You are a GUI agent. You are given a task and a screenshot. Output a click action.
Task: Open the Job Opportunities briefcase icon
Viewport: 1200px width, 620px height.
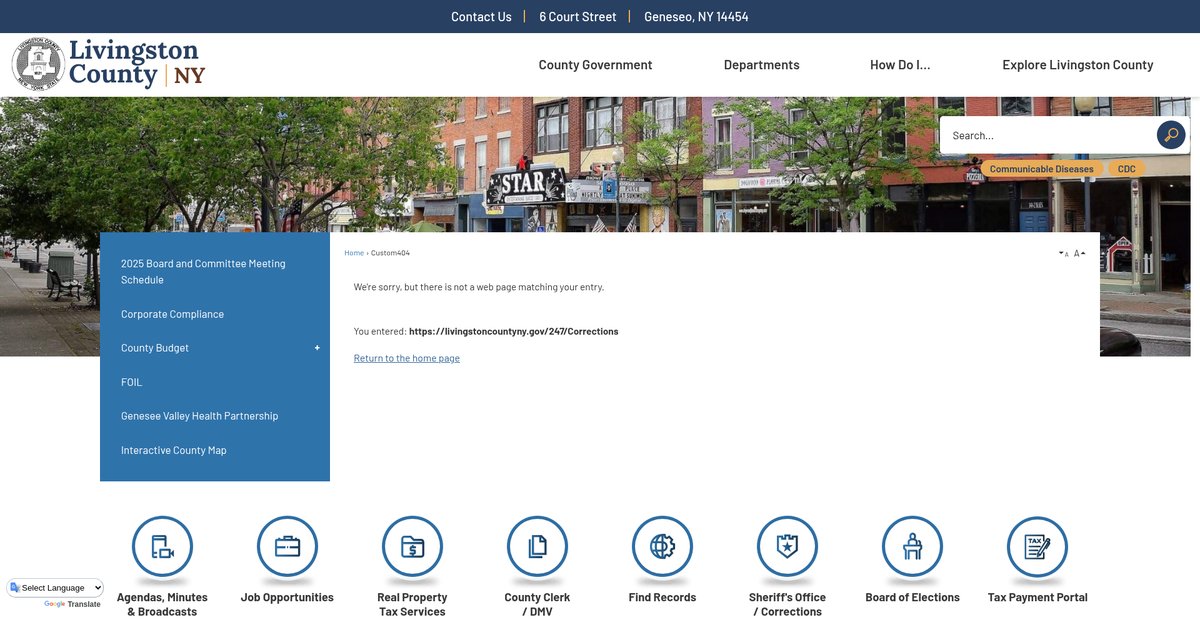tap(287, 547)
